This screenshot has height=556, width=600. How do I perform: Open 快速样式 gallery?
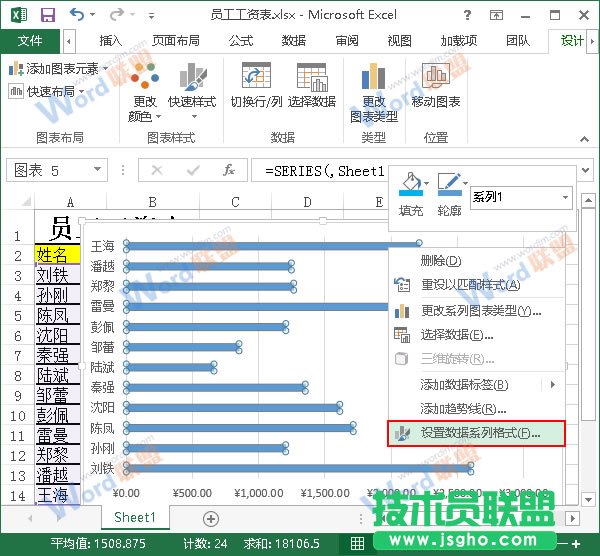tap(192, 92)
